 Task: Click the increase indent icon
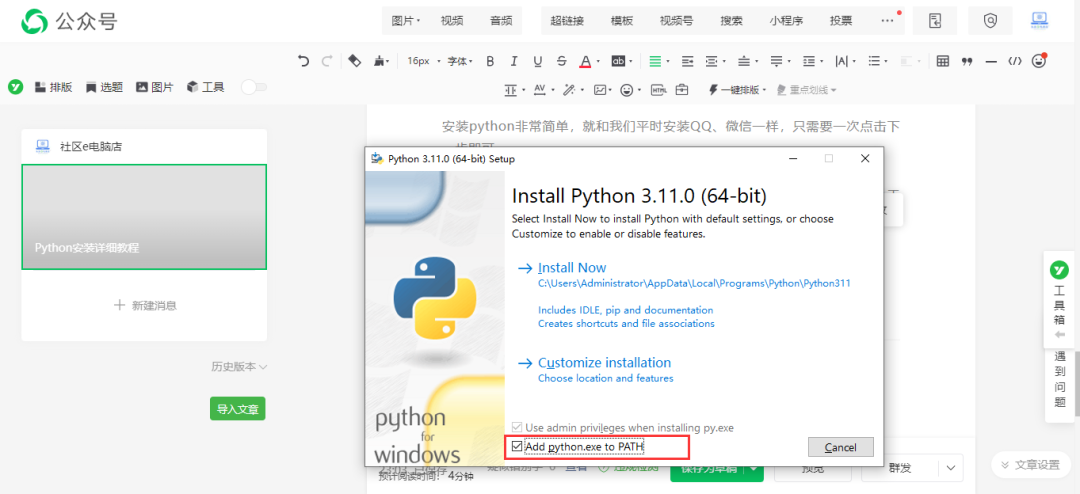click(x=687, y=61)
